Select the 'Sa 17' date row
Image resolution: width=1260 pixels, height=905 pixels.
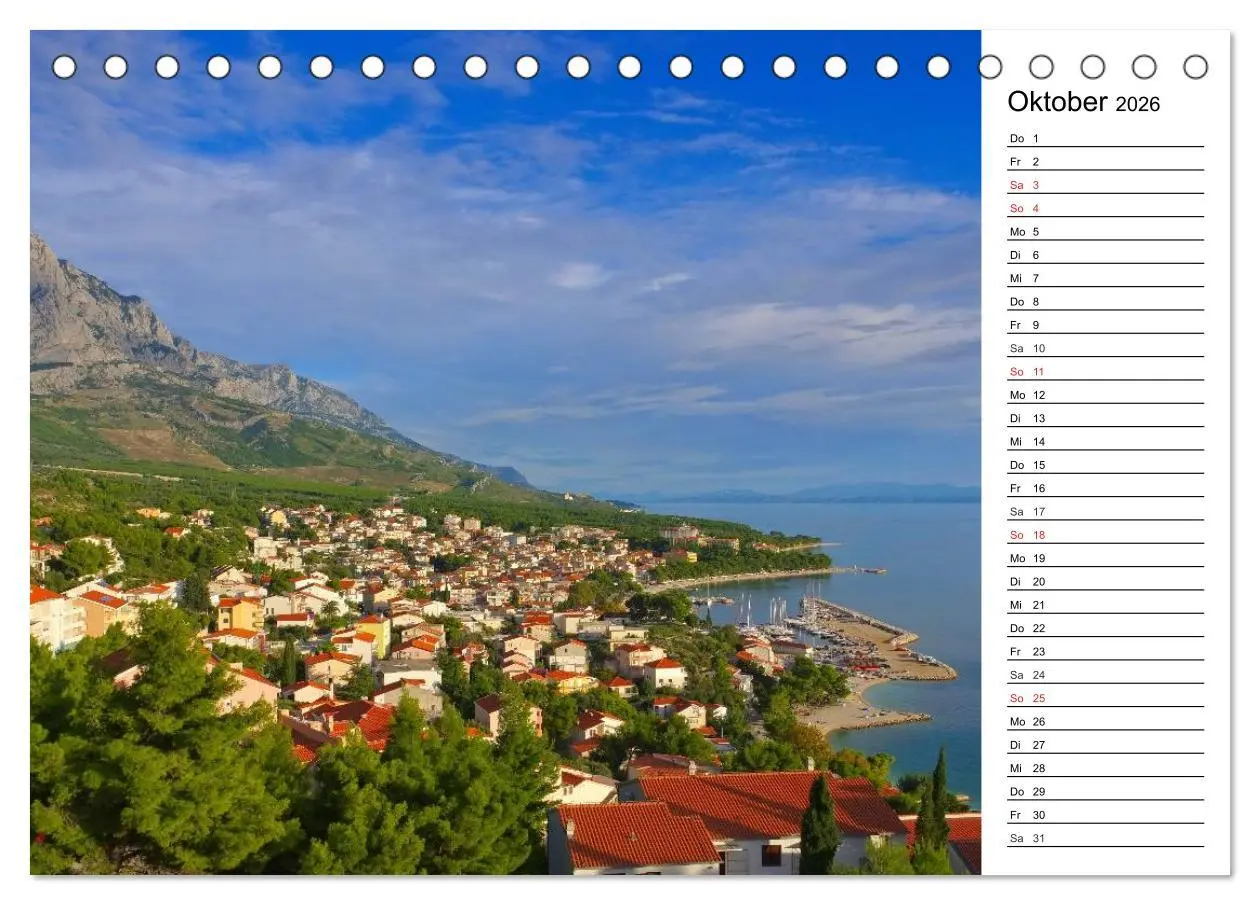tap(1105, 511)
